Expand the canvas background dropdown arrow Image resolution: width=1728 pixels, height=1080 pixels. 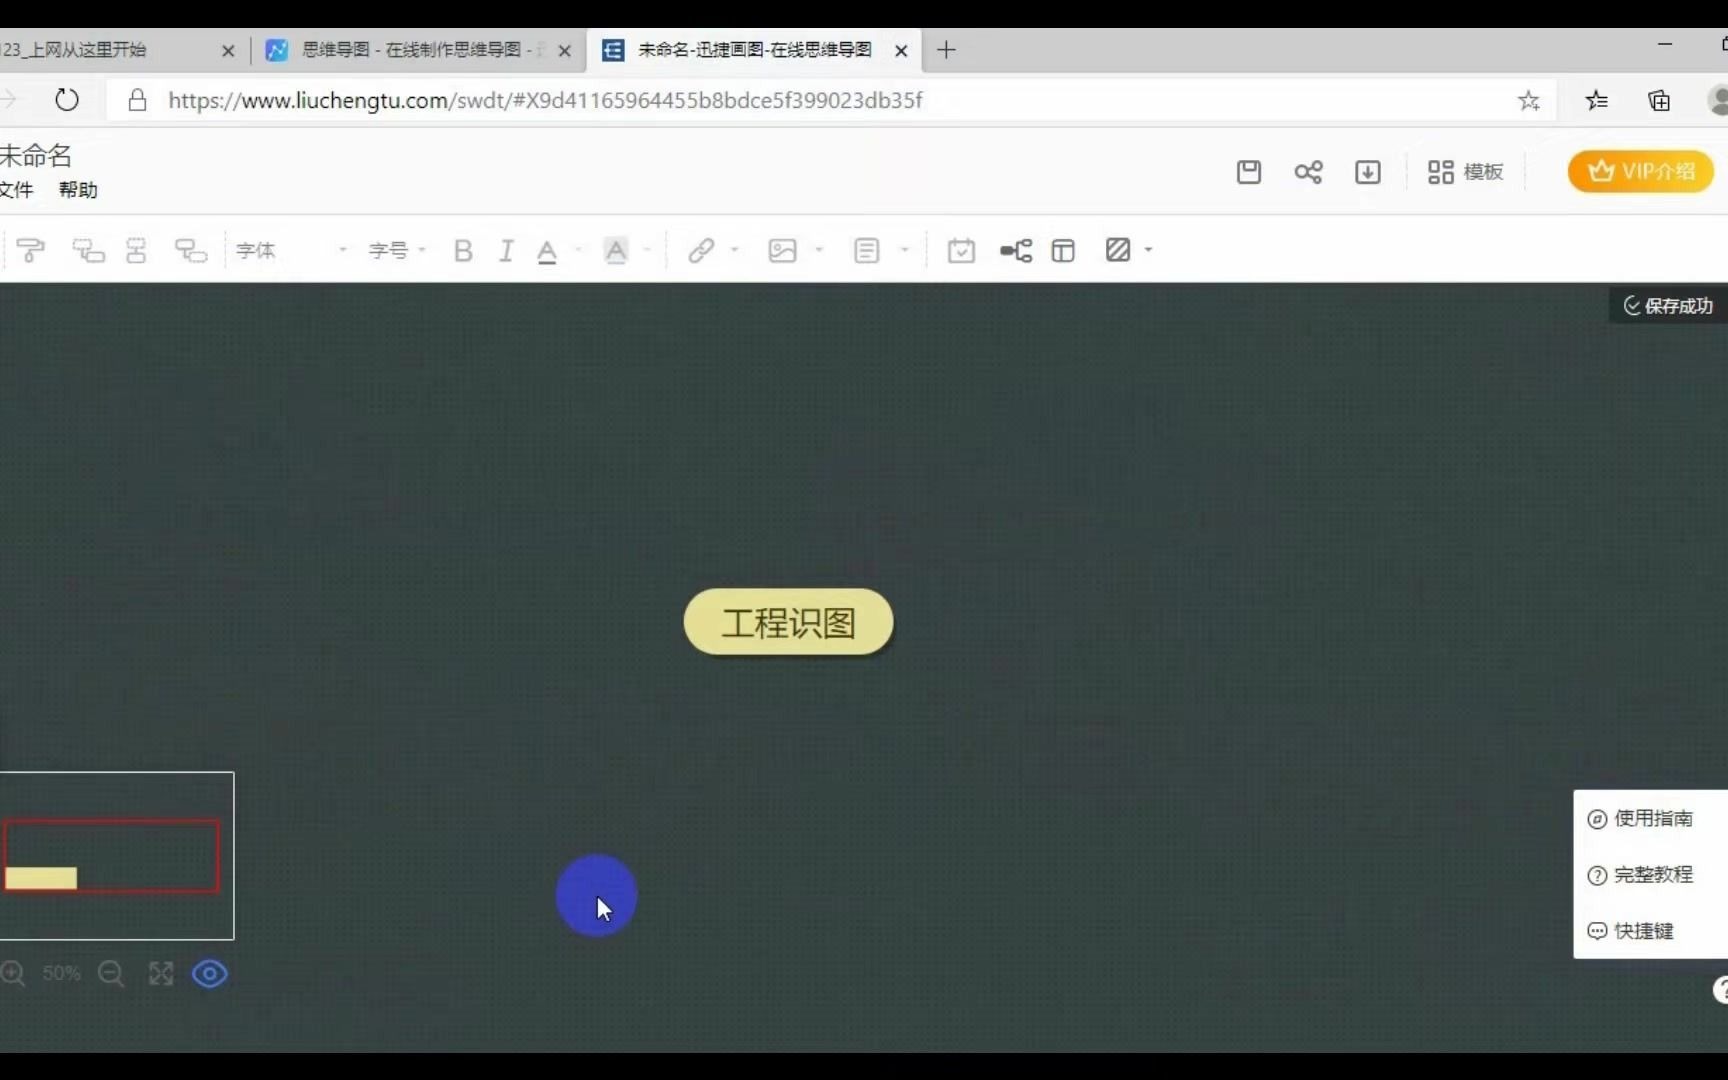[x=1148, y=250]
